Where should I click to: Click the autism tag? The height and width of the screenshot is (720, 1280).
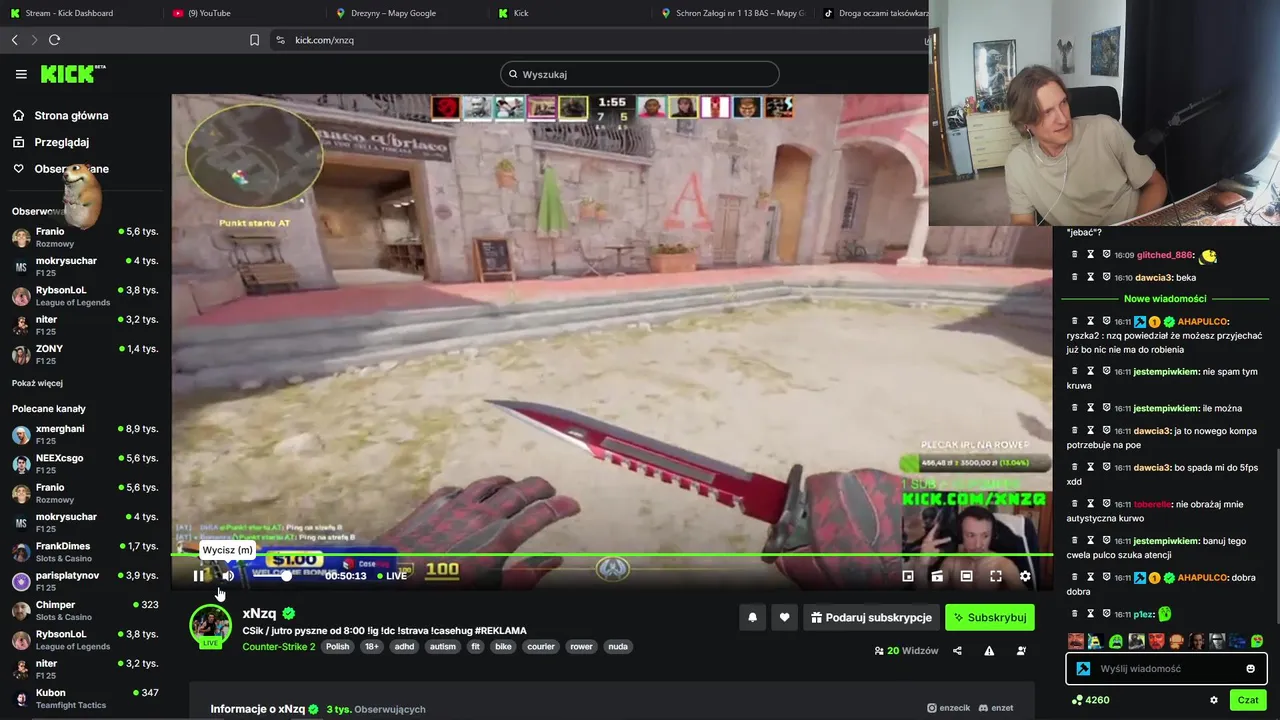pyautogui.click(x=442, y=646)
